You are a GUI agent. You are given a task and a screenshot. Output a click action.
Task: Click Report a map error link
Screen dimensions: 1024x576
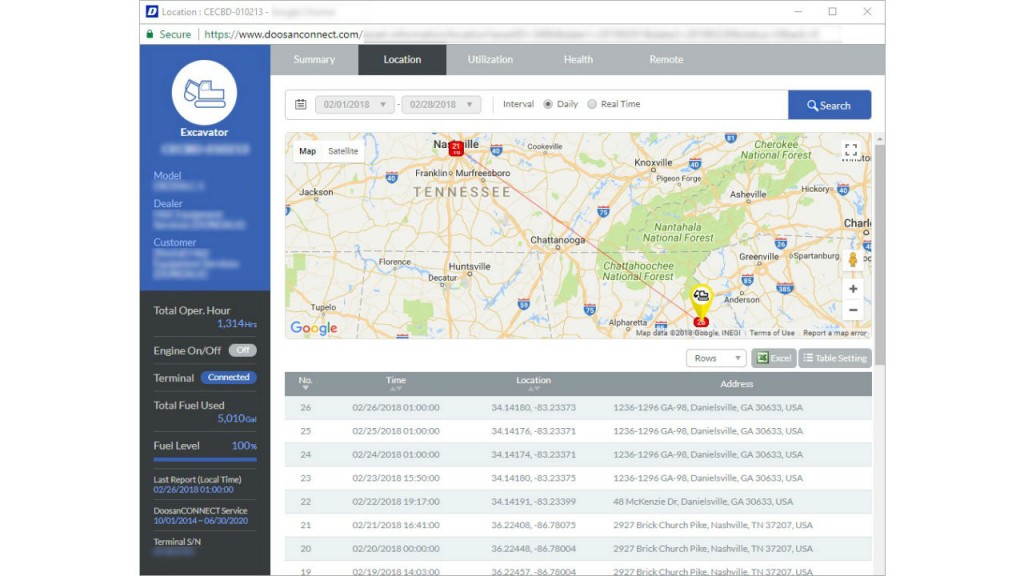click(835, 333)
